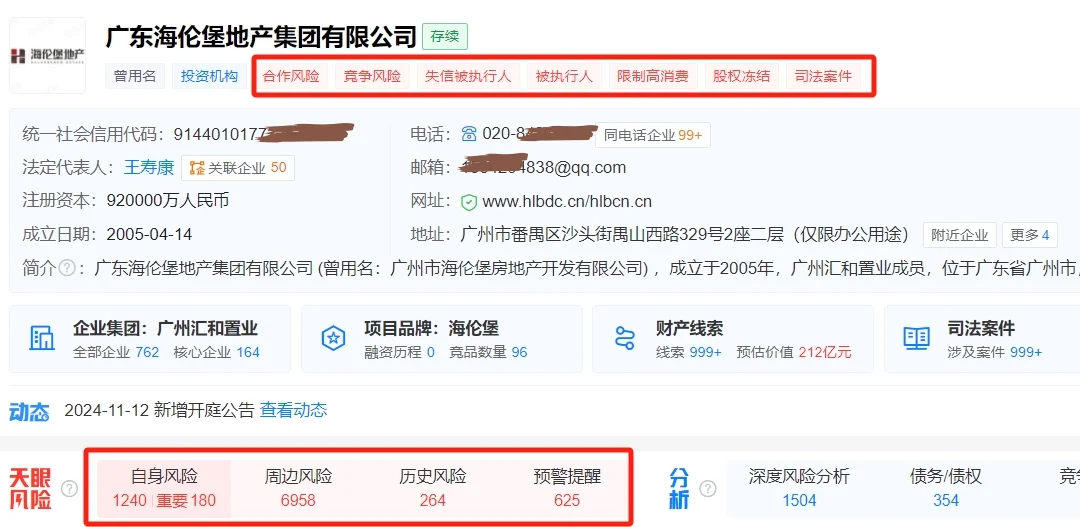The height and width of the screenshot is (527, 1080).
Task: Click the 存续 status badge
Action: [445, 37]
